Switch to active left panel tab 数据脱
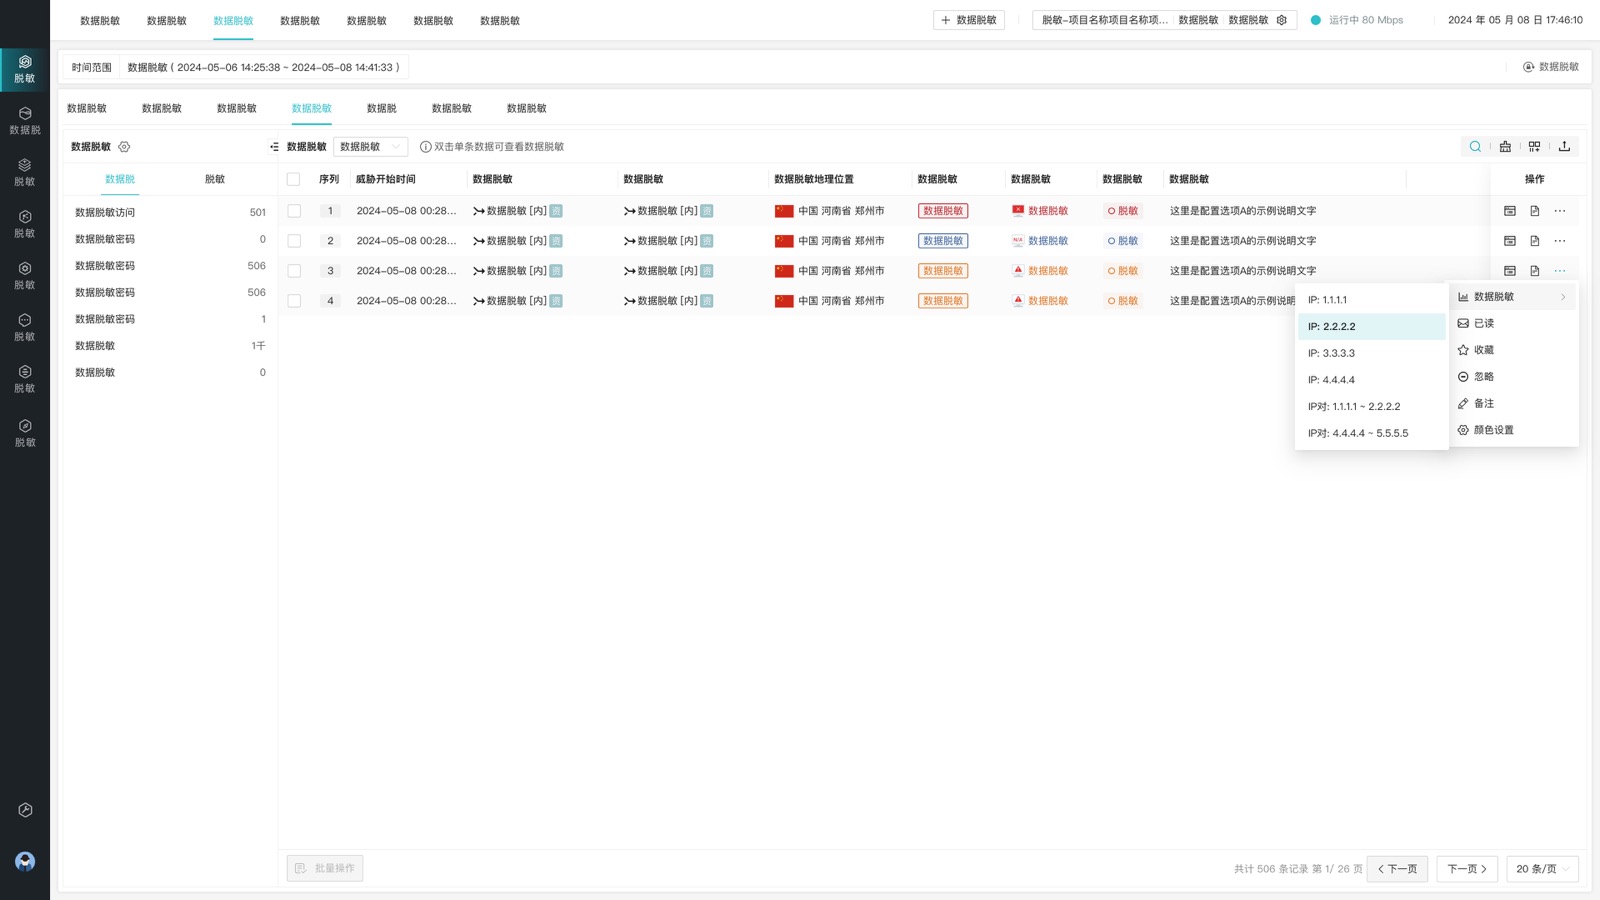Viewport: 1600px width, 900px height. 120,179
